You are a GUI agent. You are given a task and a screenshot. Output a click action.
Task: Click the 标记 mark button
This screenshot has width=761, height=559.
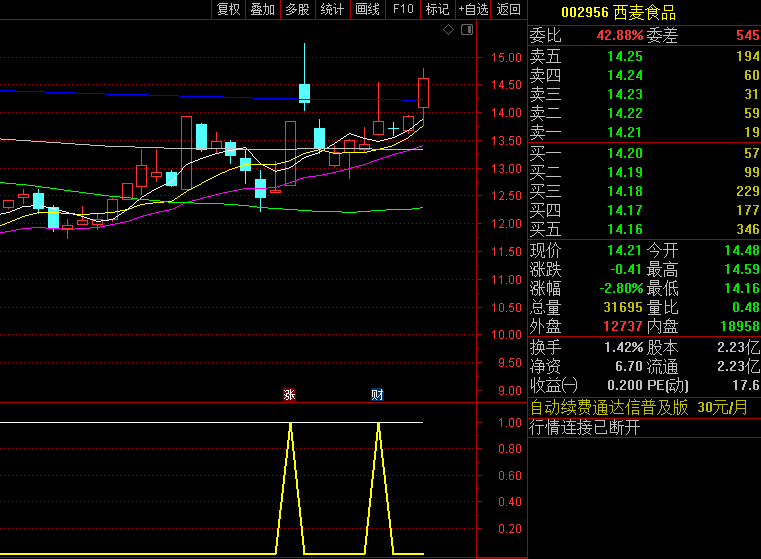coord(437,9)
